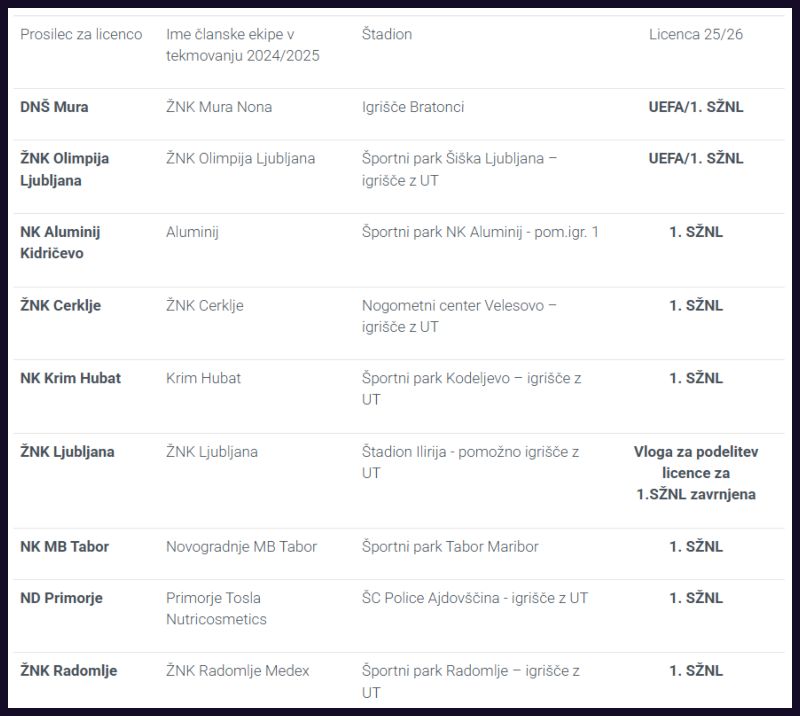Click ŽNK Radomlje Medex team name
The height and width of the screenshot is (716, 800).
point(238,671)
